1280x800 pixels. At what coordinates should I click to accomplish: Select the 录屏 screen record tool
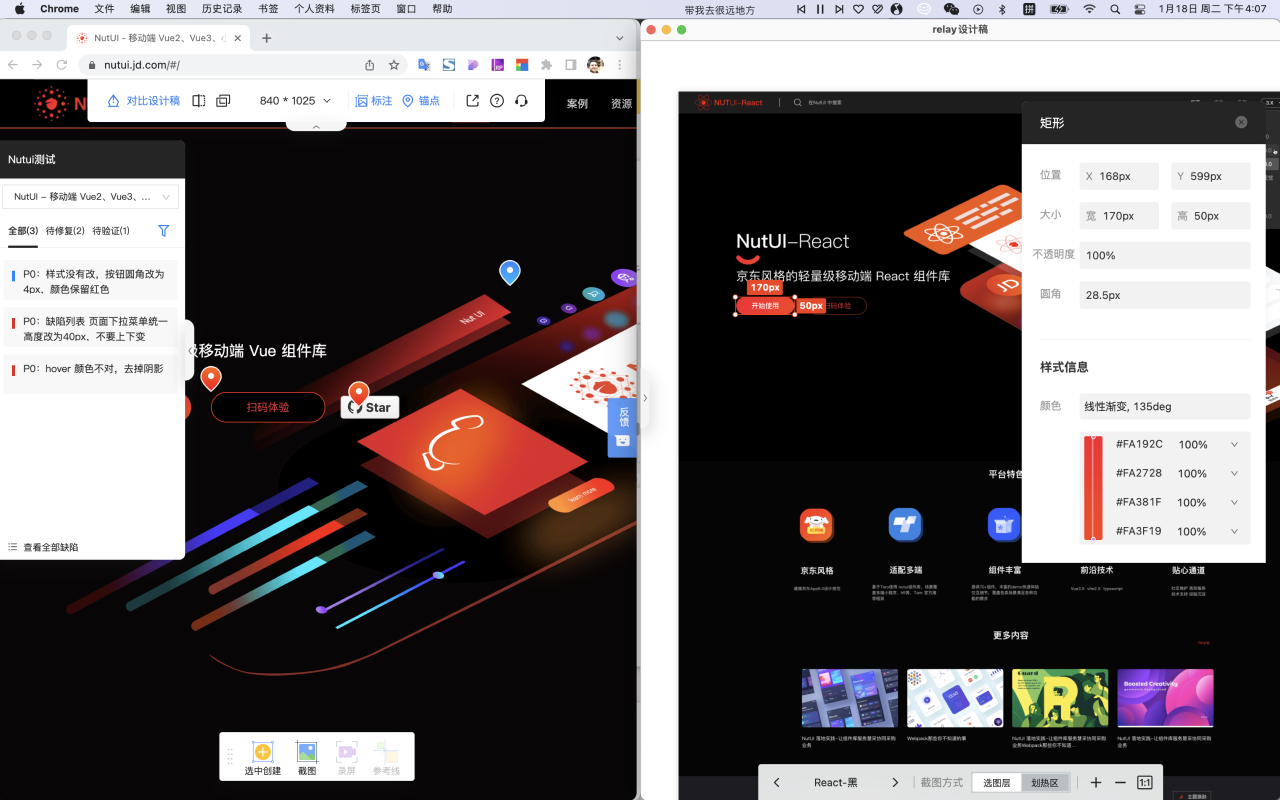click(x=346, y=758)
